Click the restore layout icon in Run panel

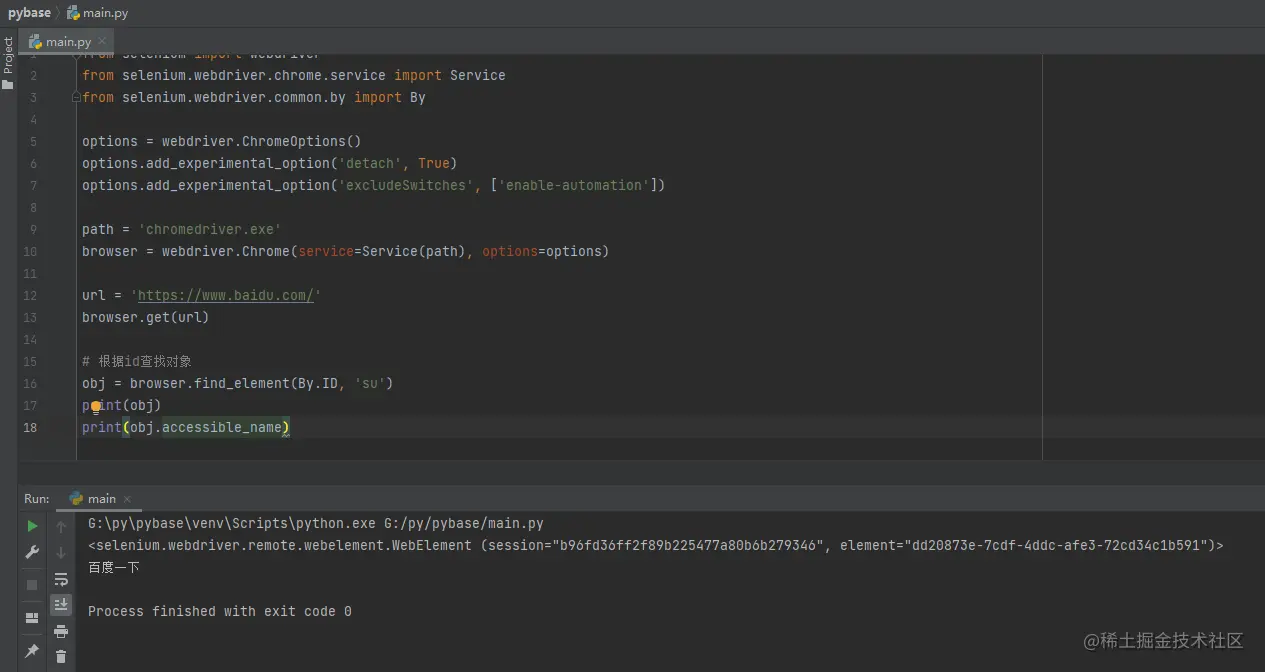32,618
